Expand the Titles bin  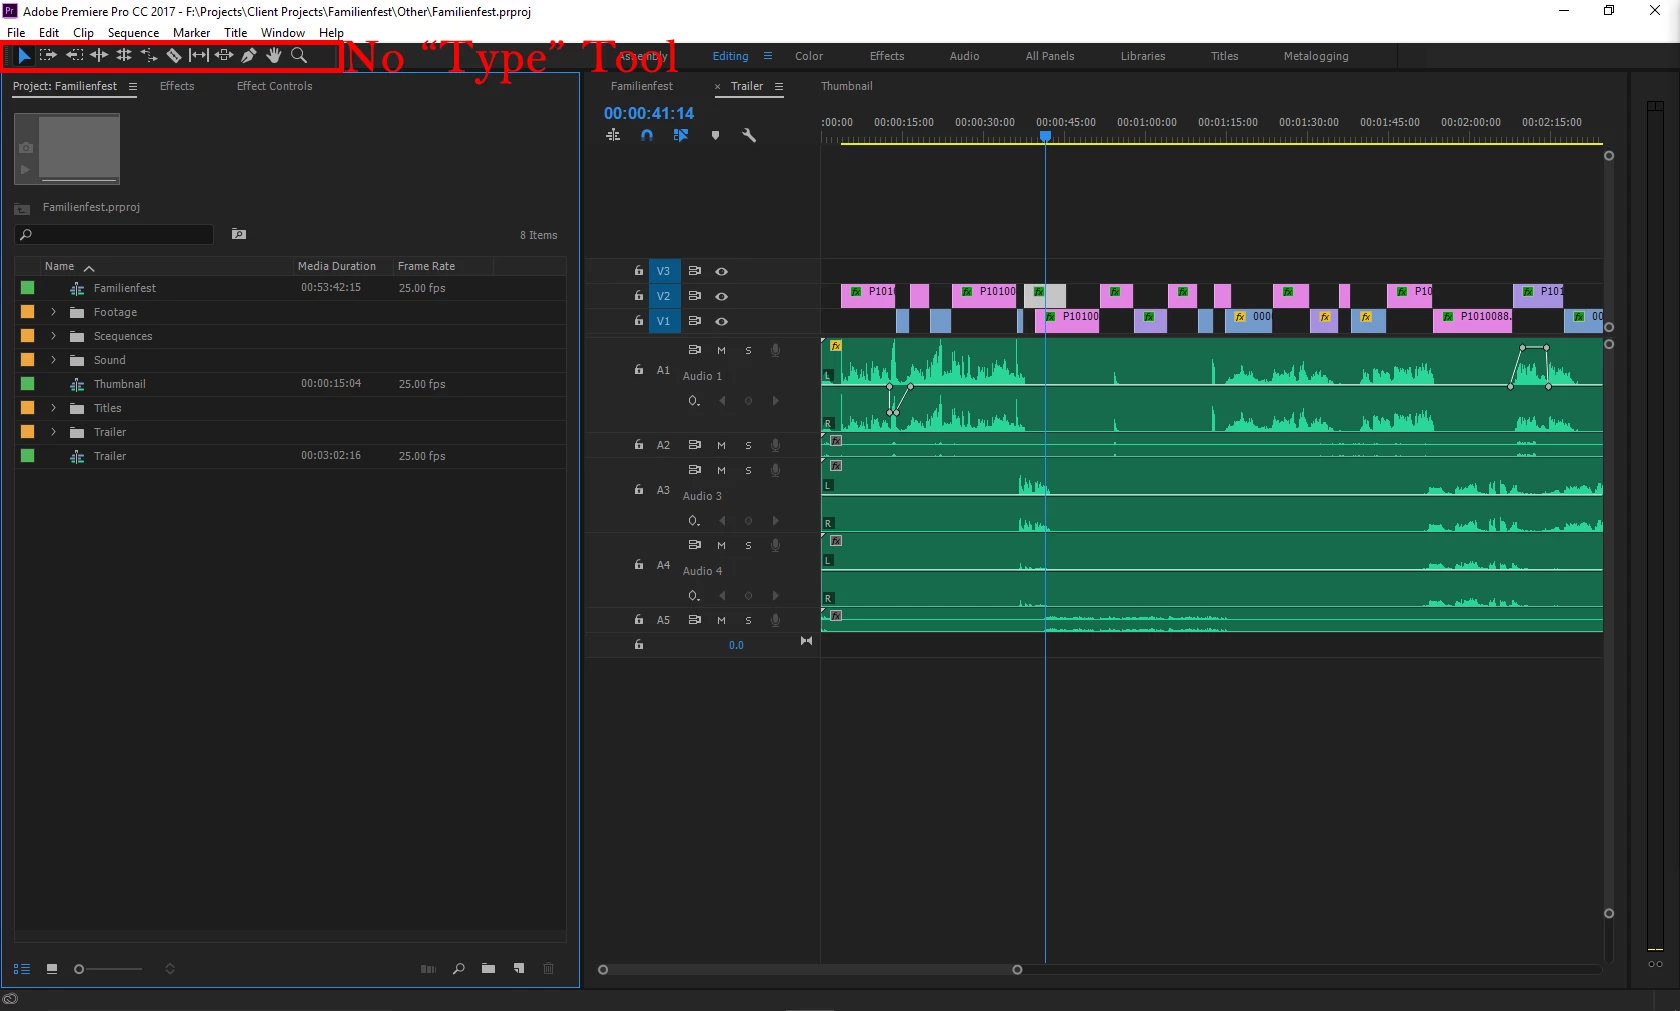point(54,408)
